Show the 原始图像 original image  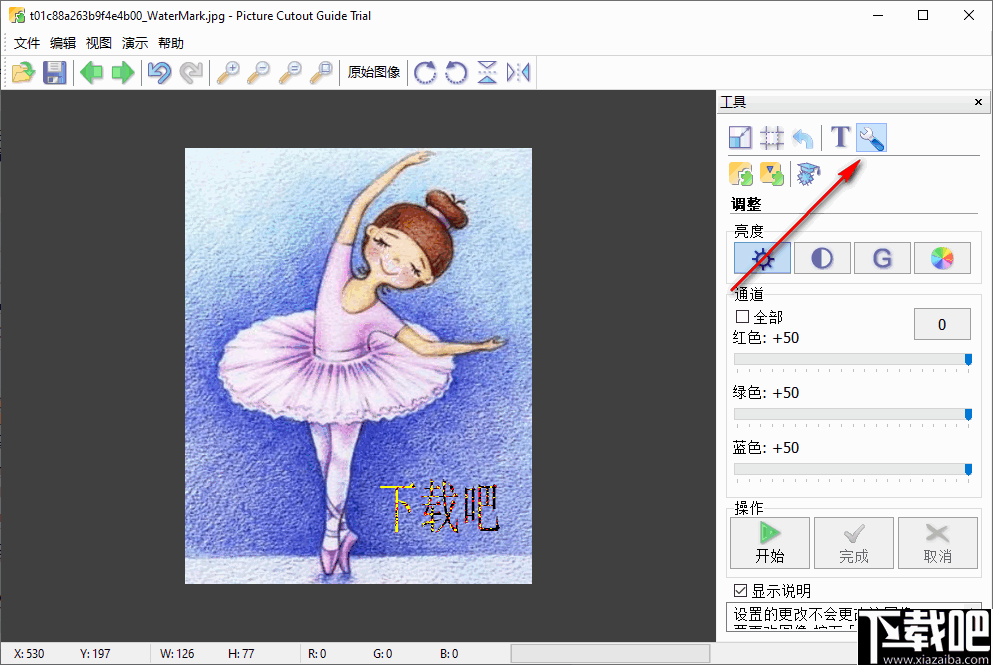coord(374,72)
